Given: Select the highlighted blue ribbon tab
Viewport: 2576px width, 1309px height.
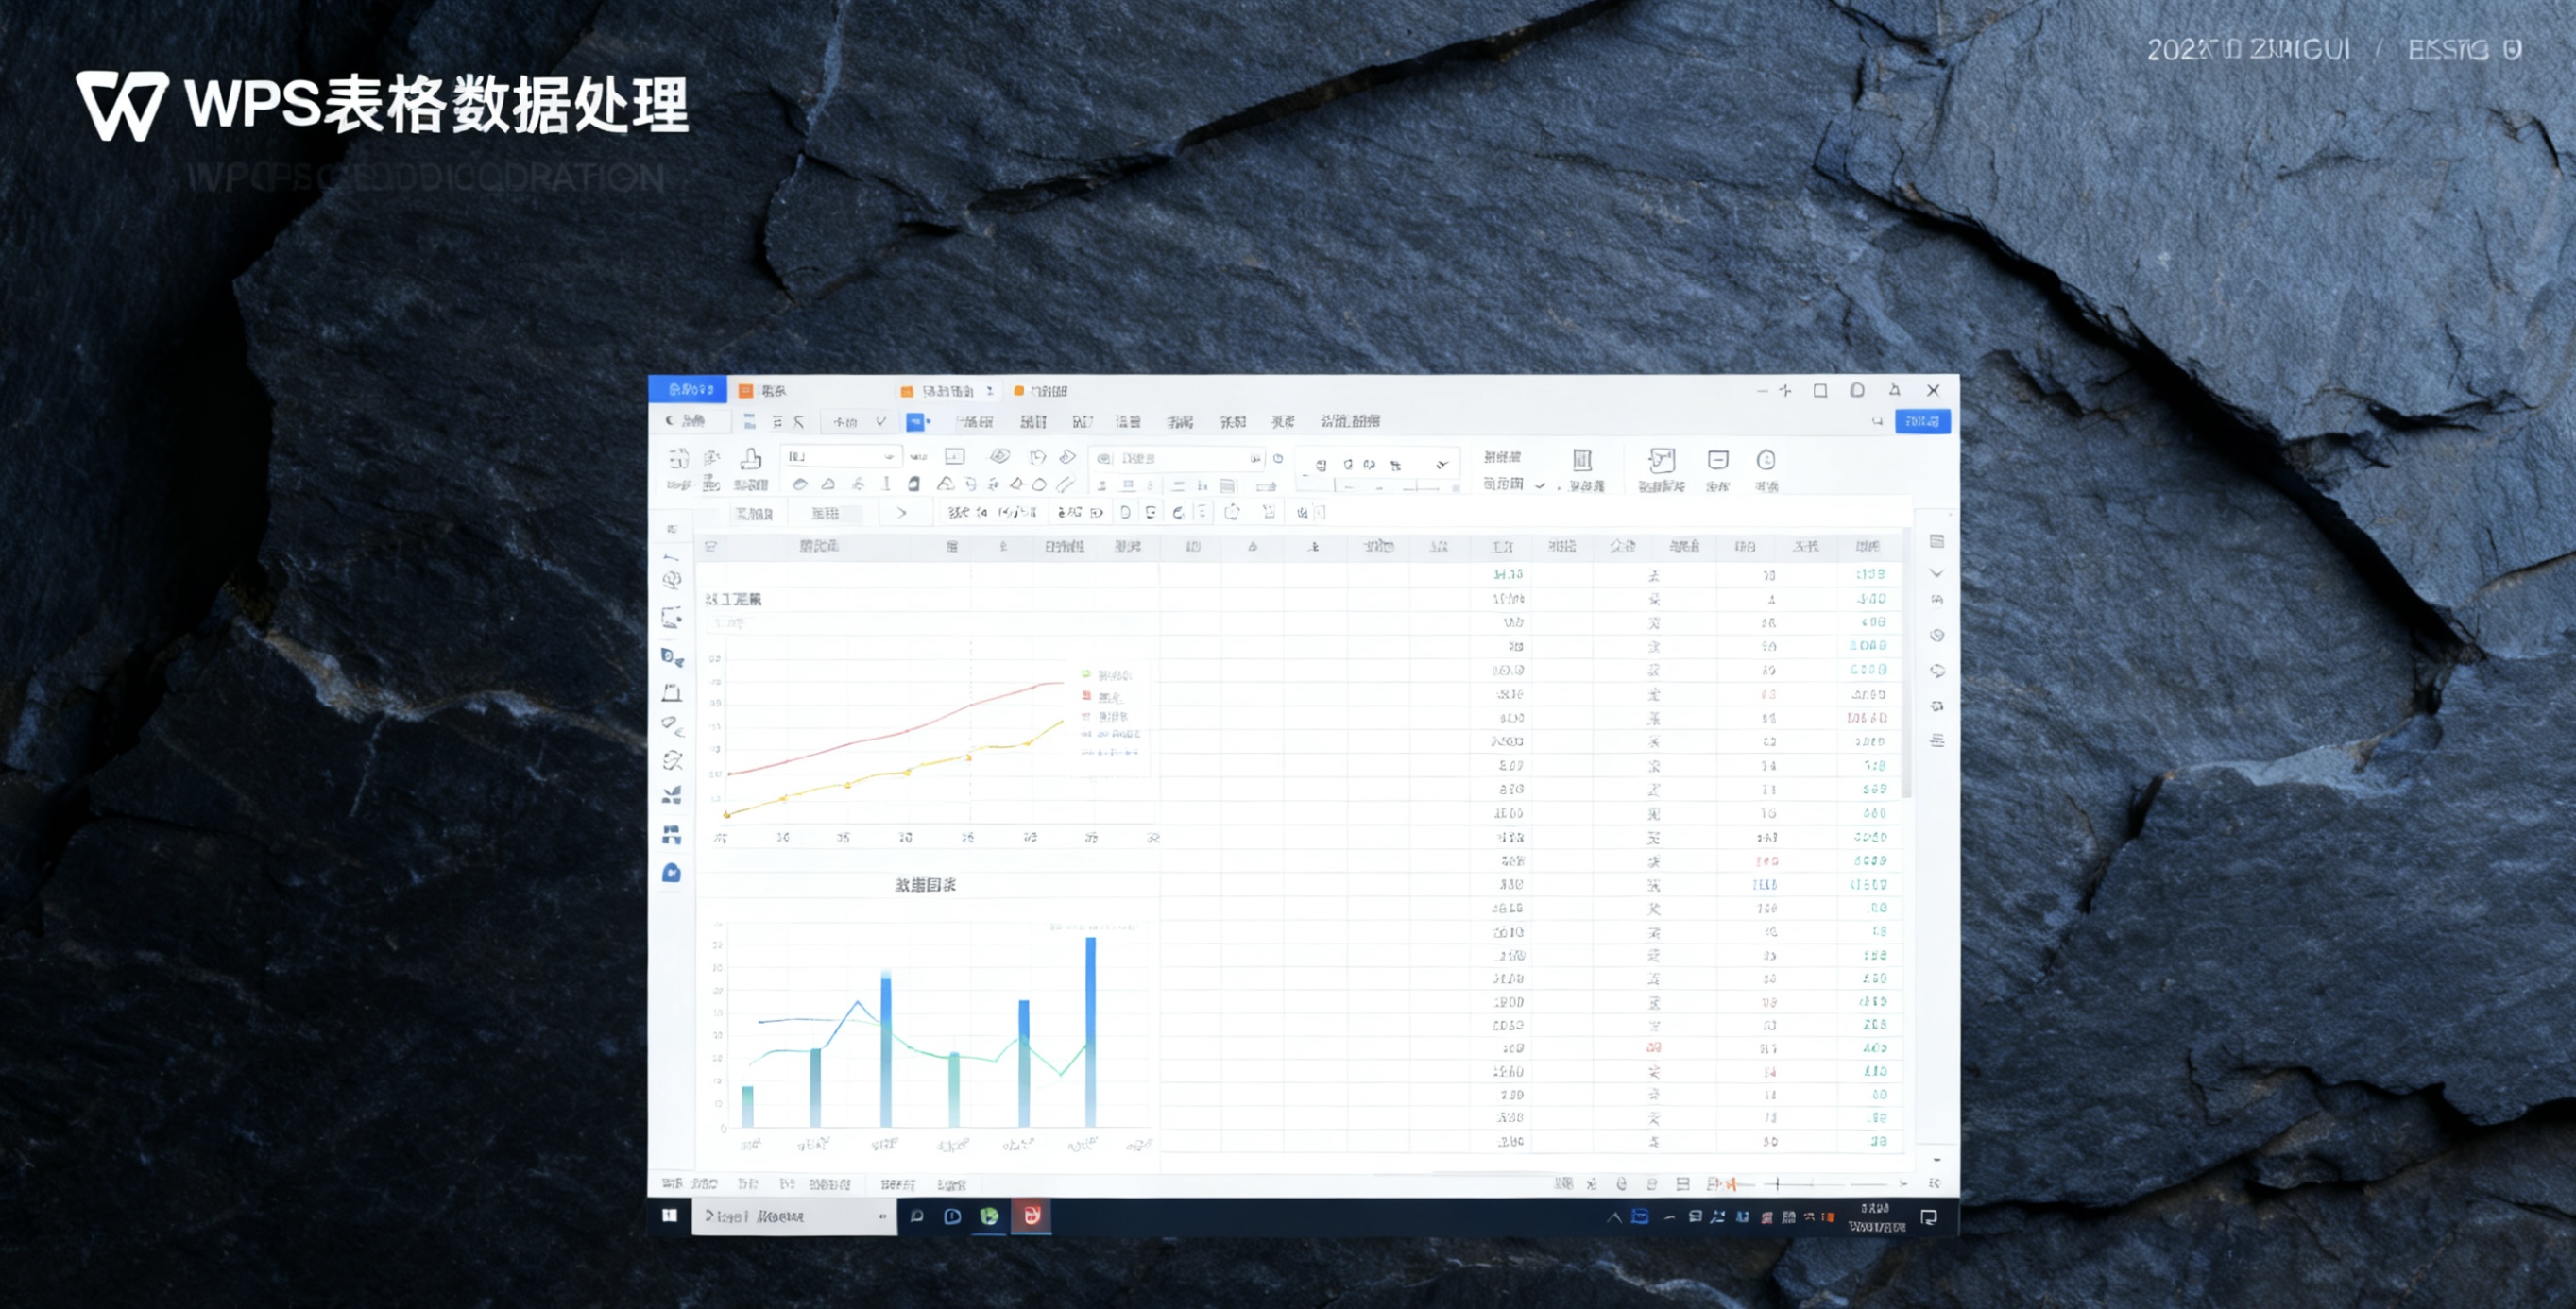Looking at the screenshot, I should tap(916, 422).
